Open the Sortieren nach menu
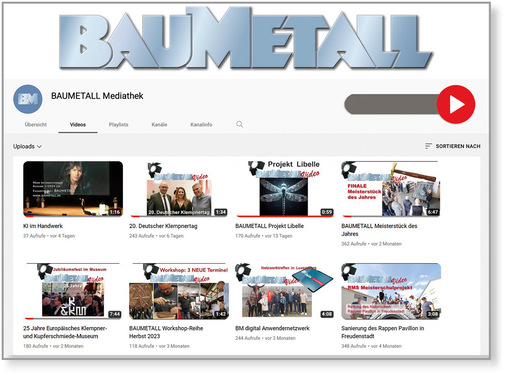Viewport: 506px width, 375px height. click(453, 146)
